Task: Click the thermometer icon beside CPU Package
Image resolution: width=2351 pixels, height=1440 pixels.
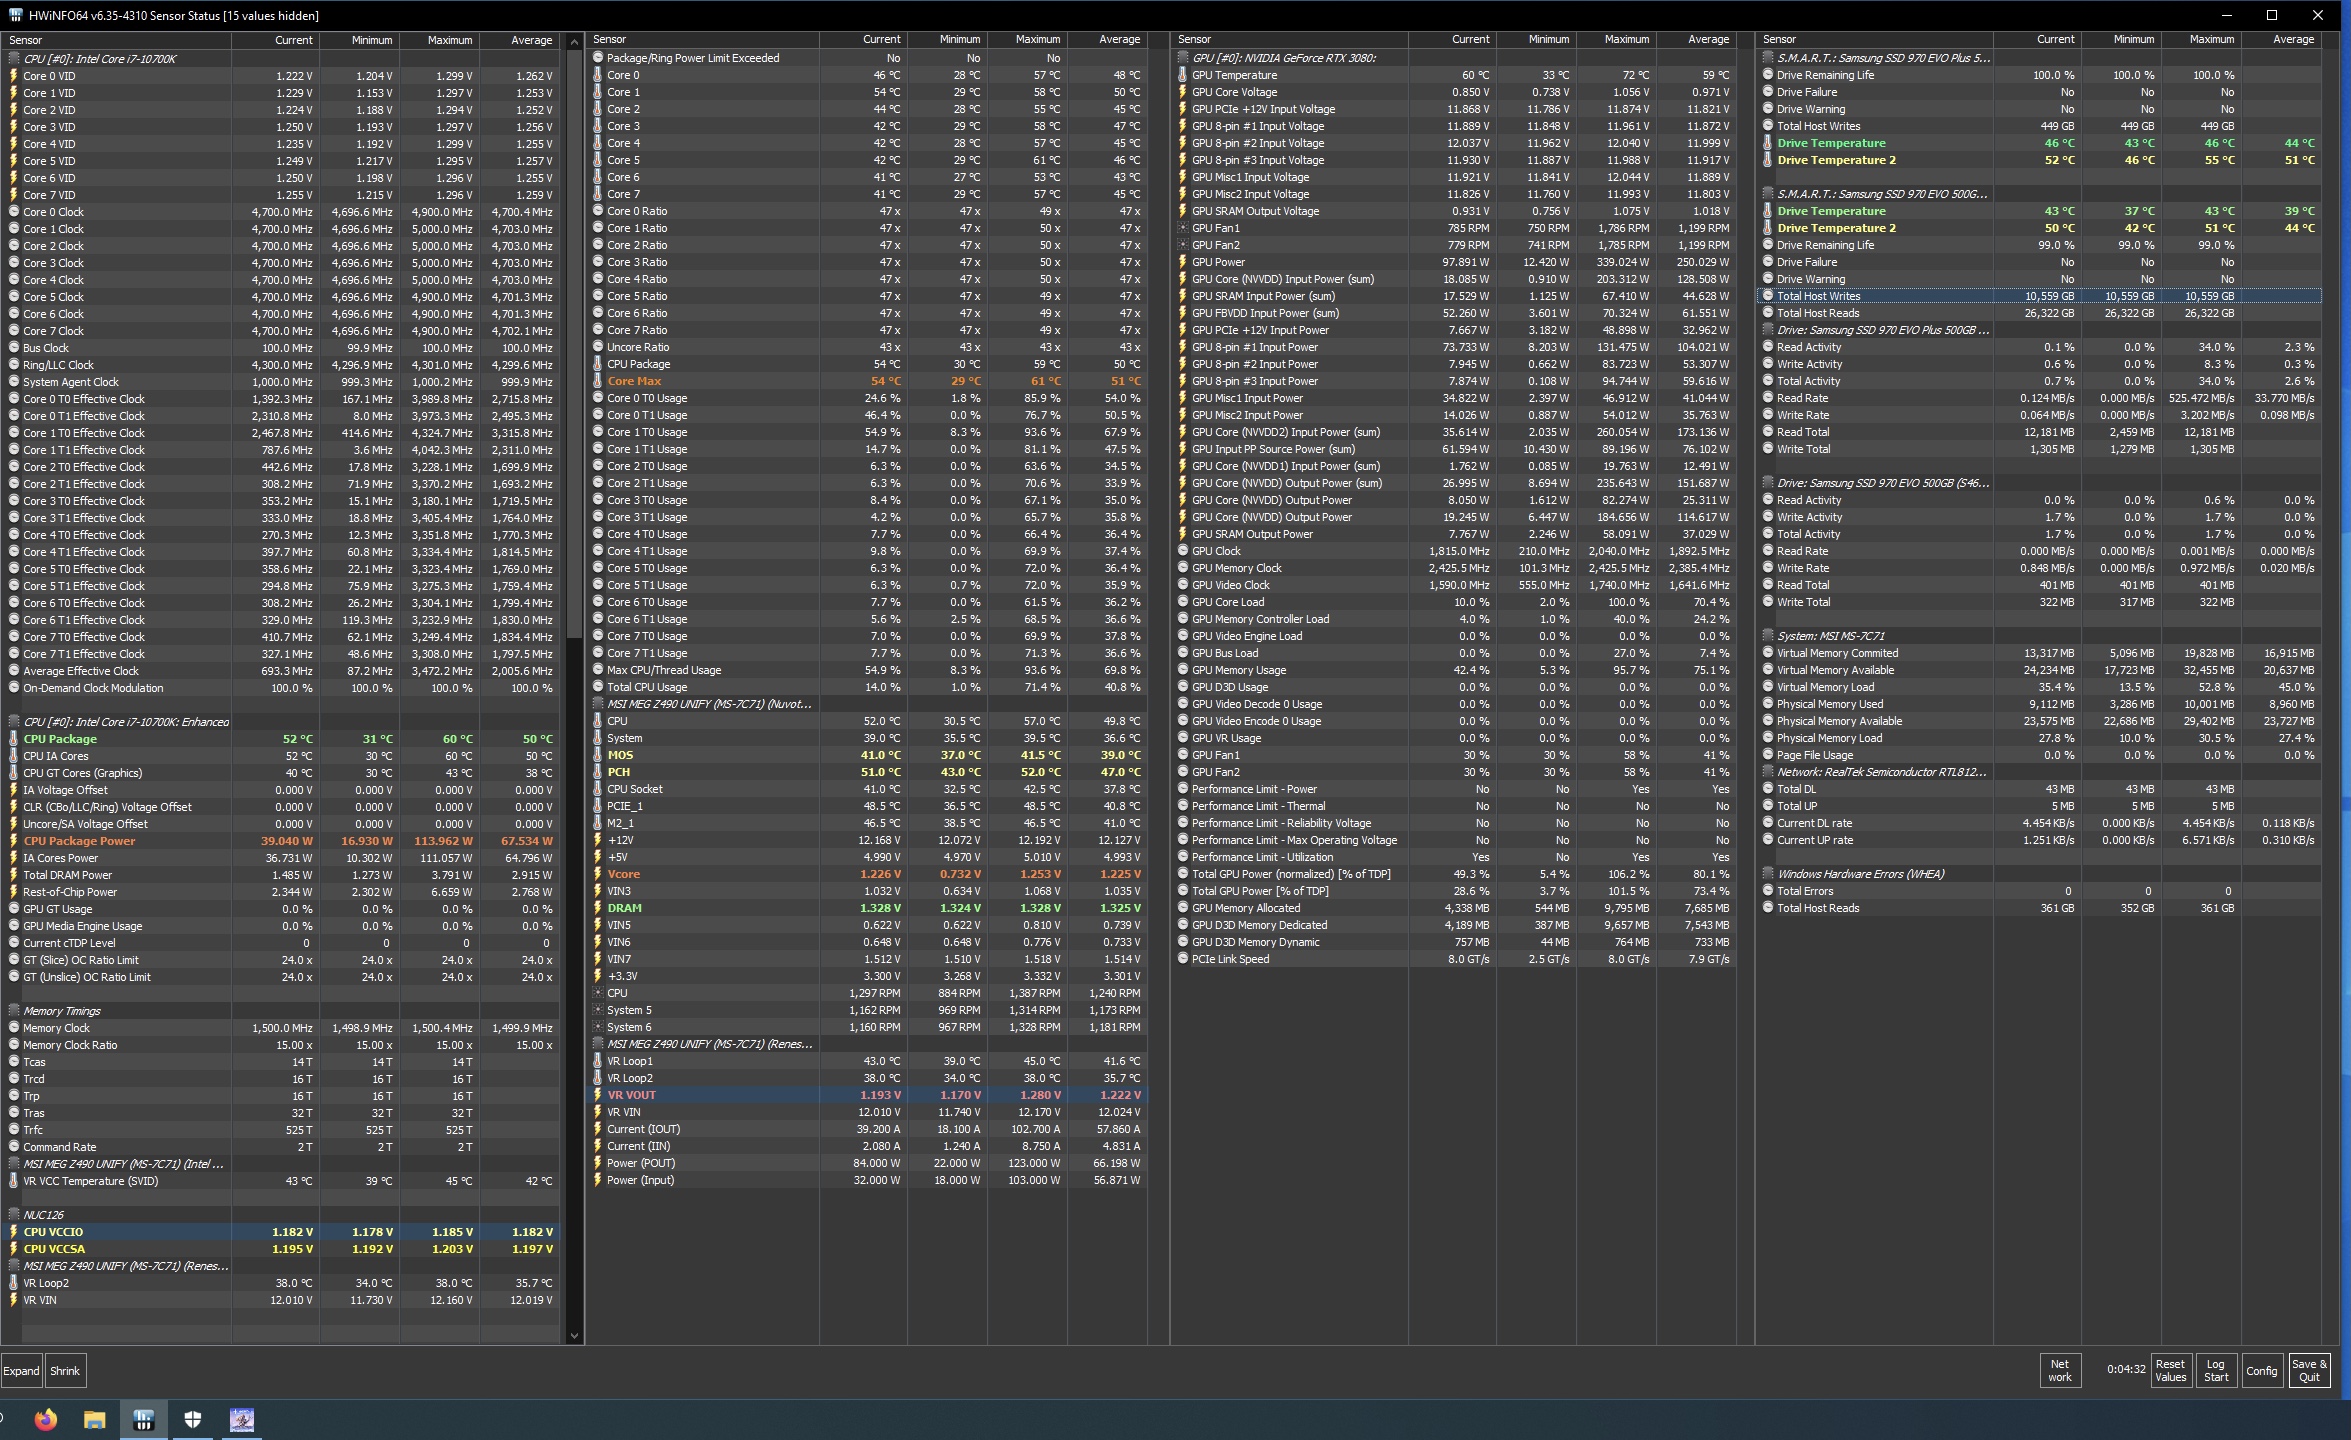Action: click(14, 739)
